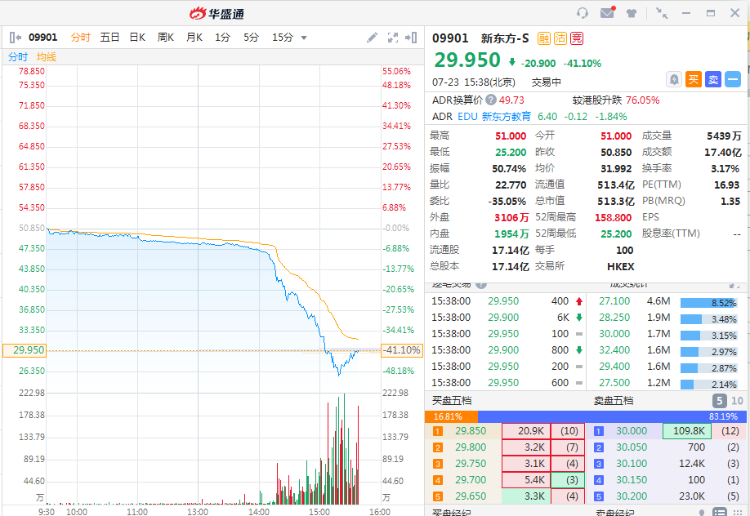Click blue 83.19% sell ratio bar
750x516 pixels.
(x=612, y=417)
